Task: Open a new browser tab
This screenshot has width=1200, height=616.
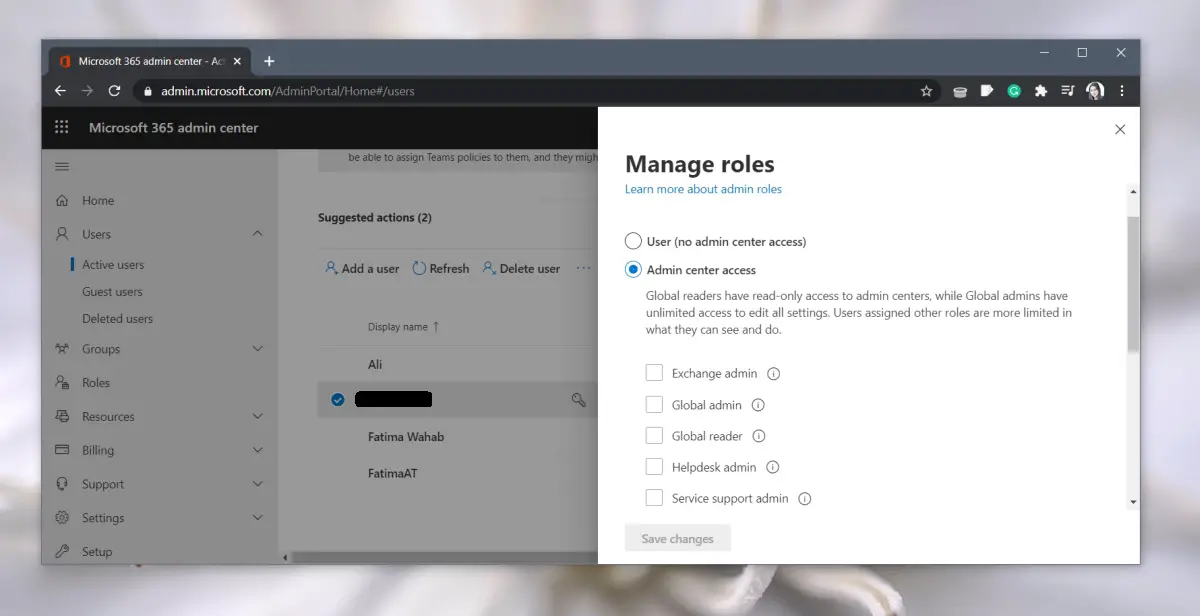Action: tap(269, 61)
